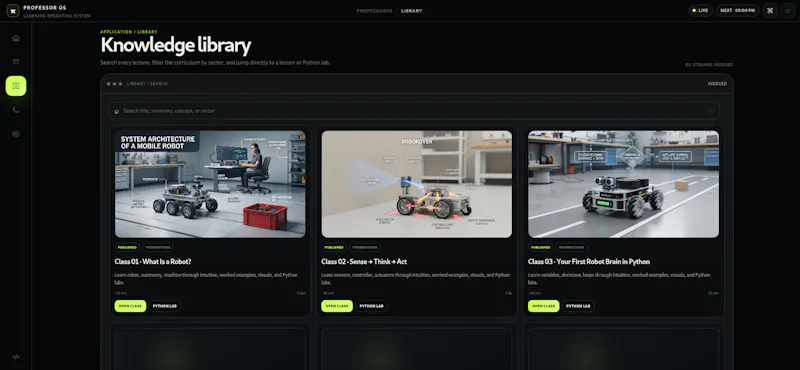Viewport: 800px width, 370px height.
Task: Click the Knowledge library heading
Action: tap(176, 45)
